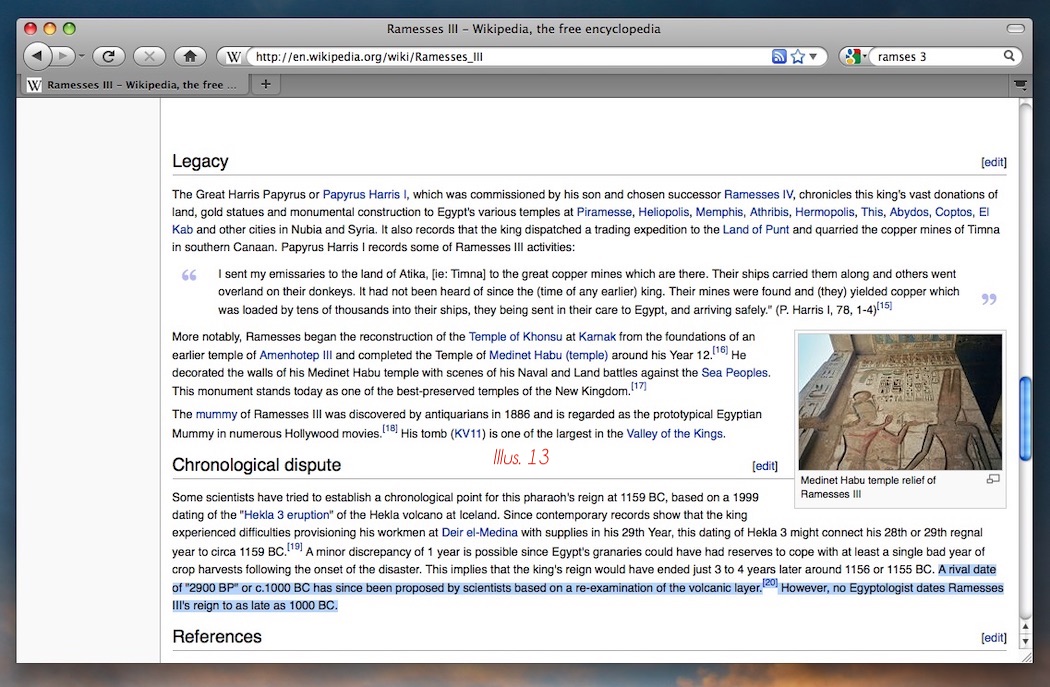Click the toolbar toggle pill in title bar
Image resolution: width=1050 pixels, height=687 pixels.
[x=1015, y=29]
